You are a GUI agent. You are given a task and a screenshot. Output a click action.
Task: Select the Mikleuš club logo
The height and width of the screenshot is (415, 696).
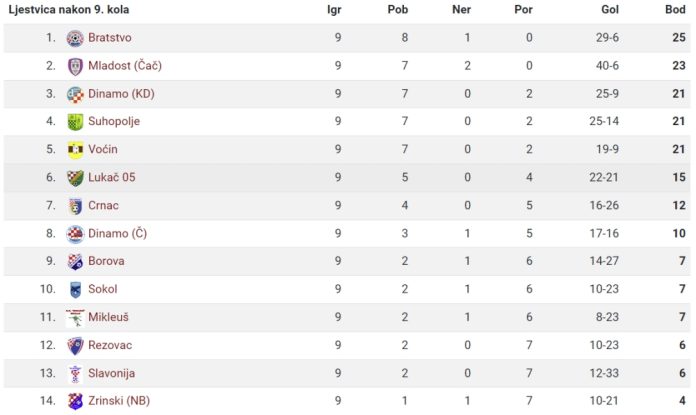[x=75, y=318]
